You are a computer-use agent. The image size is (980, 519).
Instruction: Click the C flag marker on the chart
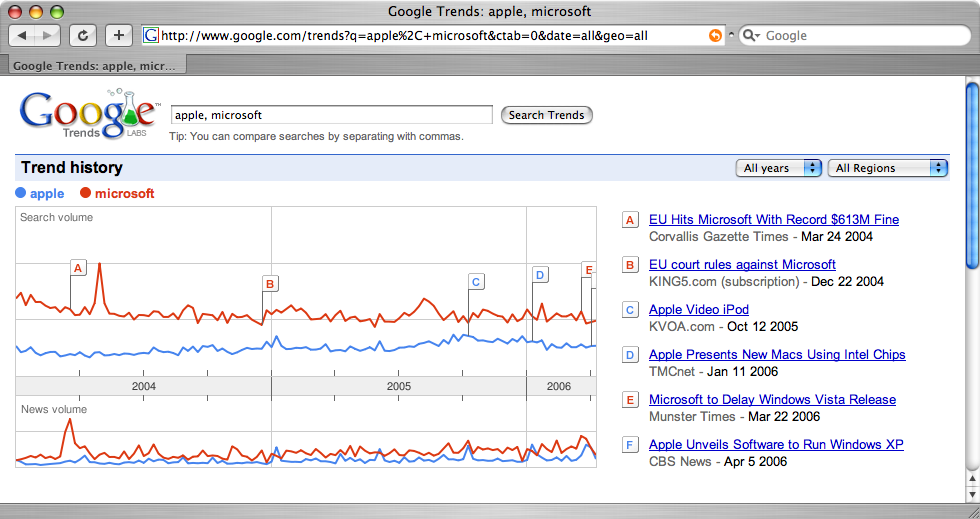(x=476, y=282)
